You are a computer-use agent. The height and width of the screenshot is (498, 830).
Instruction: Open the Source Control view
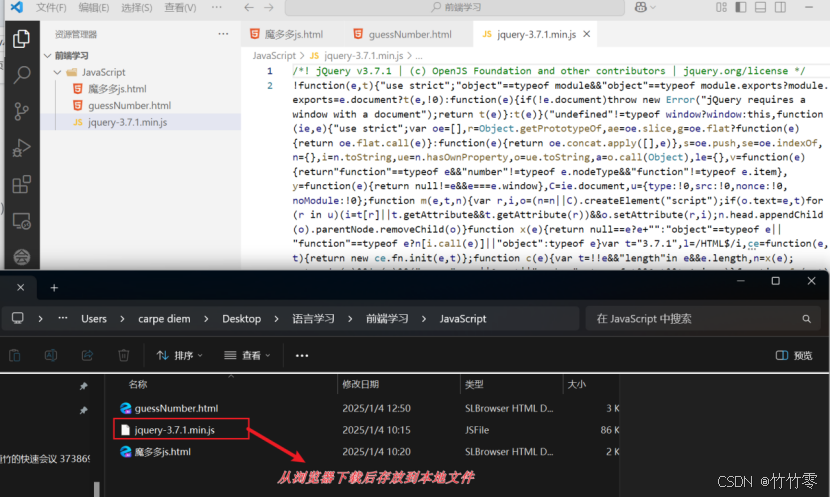[x=21, y=111]
